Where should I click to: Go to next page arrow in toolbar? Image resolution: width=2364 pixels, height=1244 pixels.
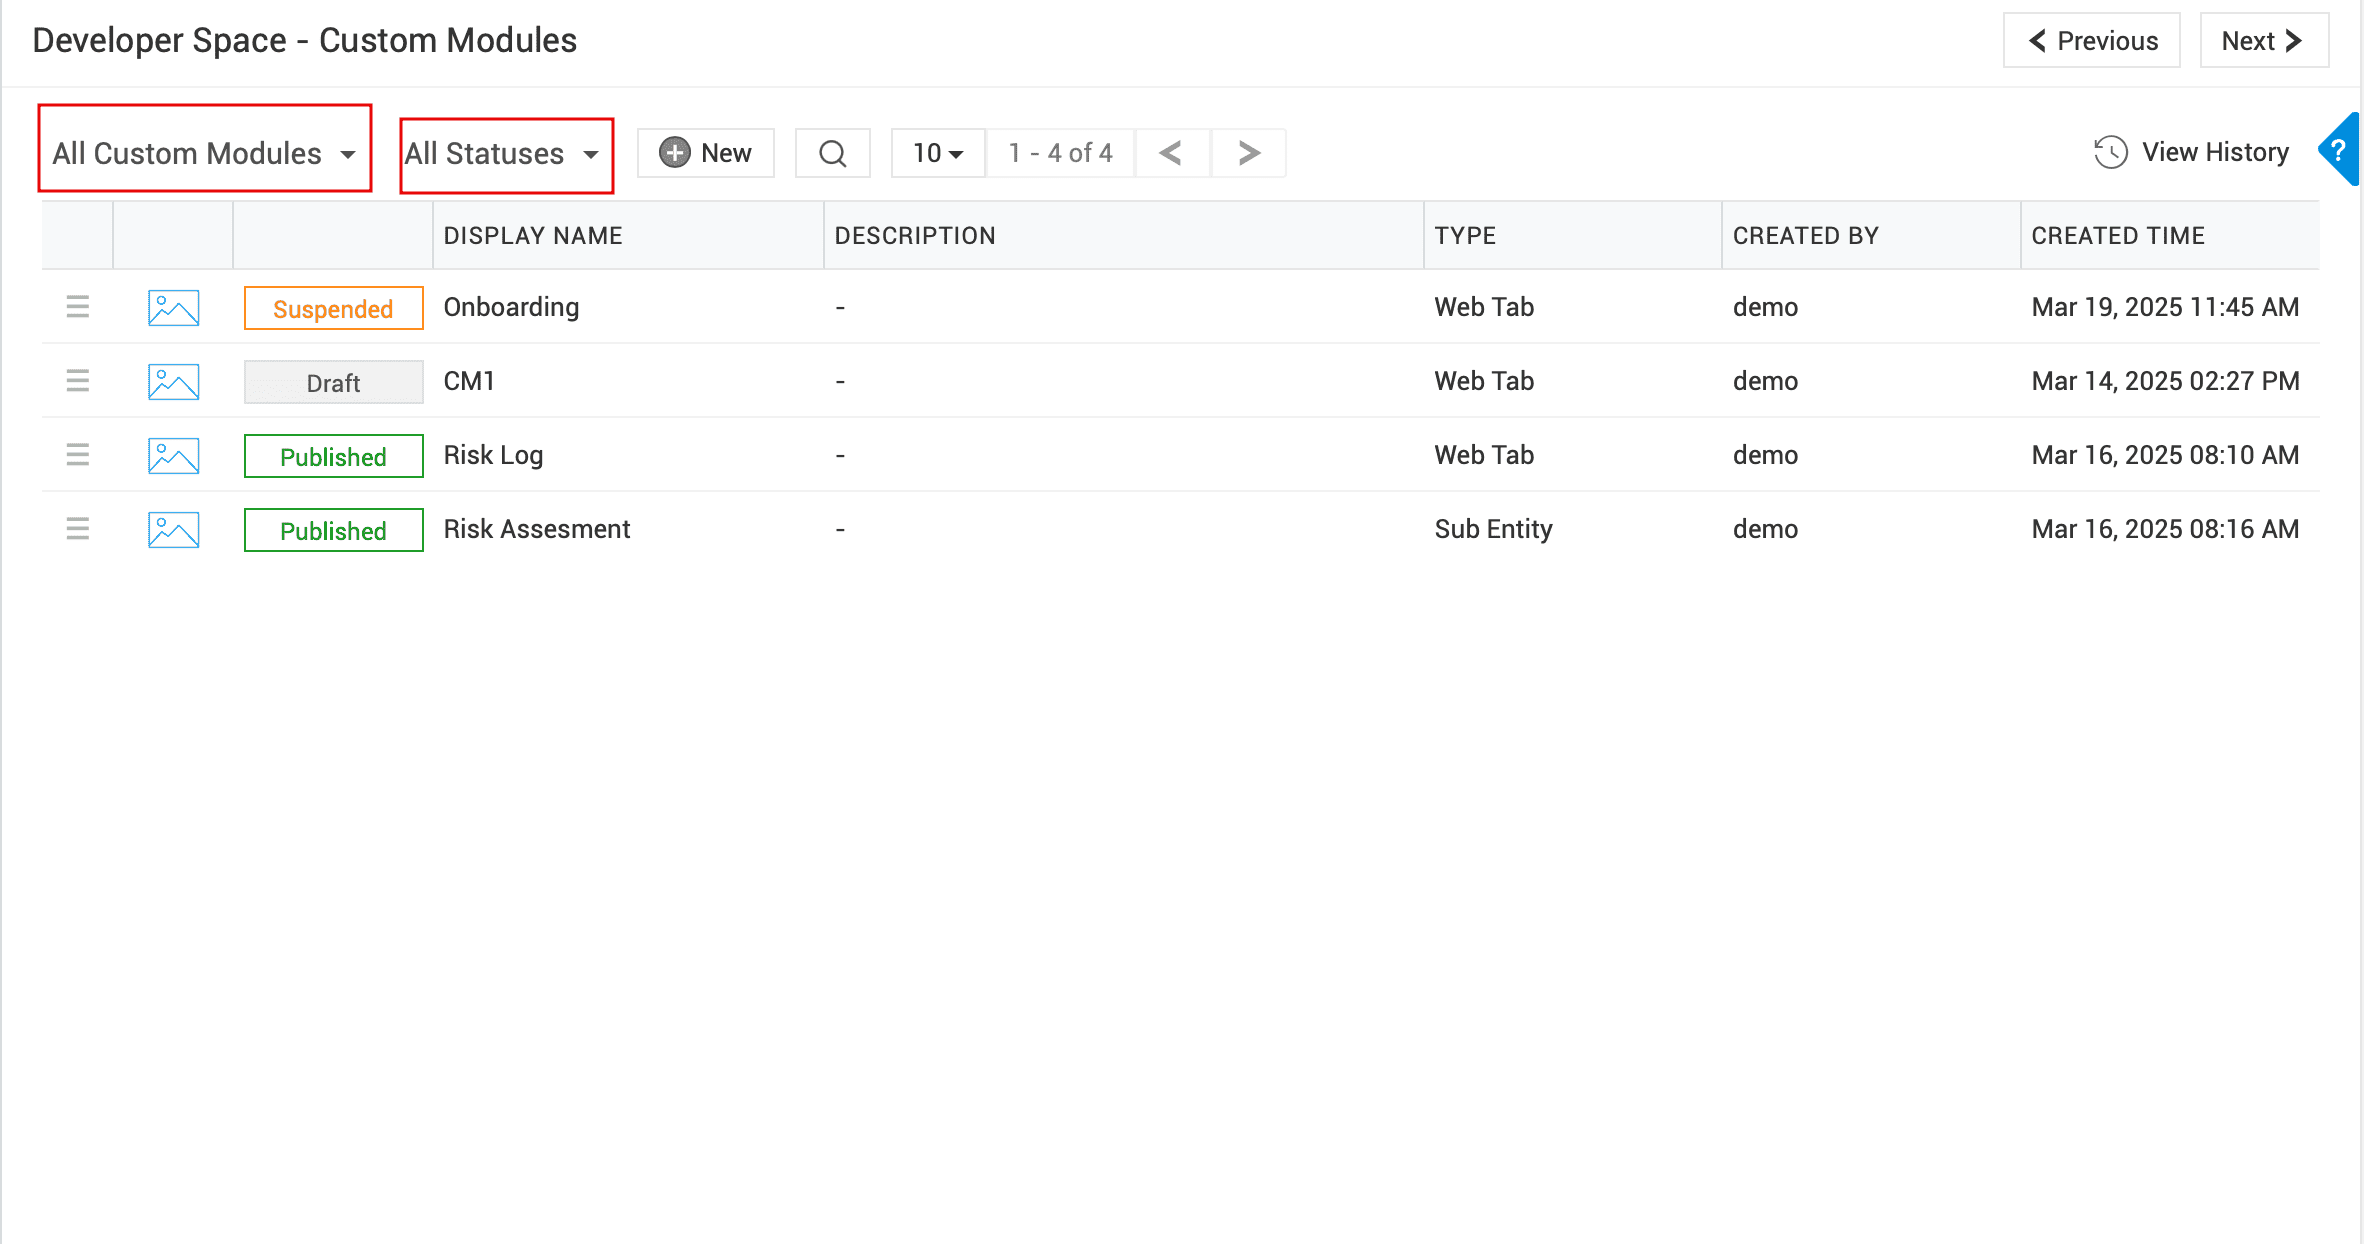pyautogui.click(x=1248, y=153)
